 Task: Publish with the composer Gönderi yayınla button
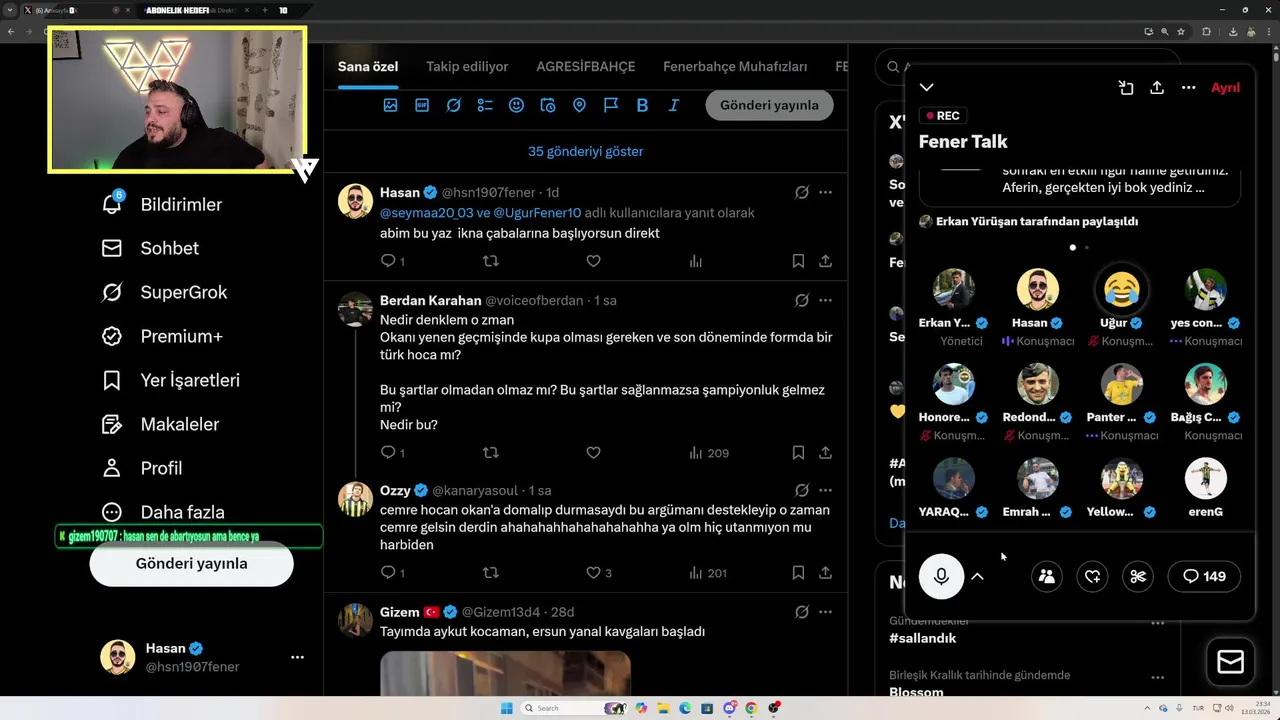pos(769,105)
